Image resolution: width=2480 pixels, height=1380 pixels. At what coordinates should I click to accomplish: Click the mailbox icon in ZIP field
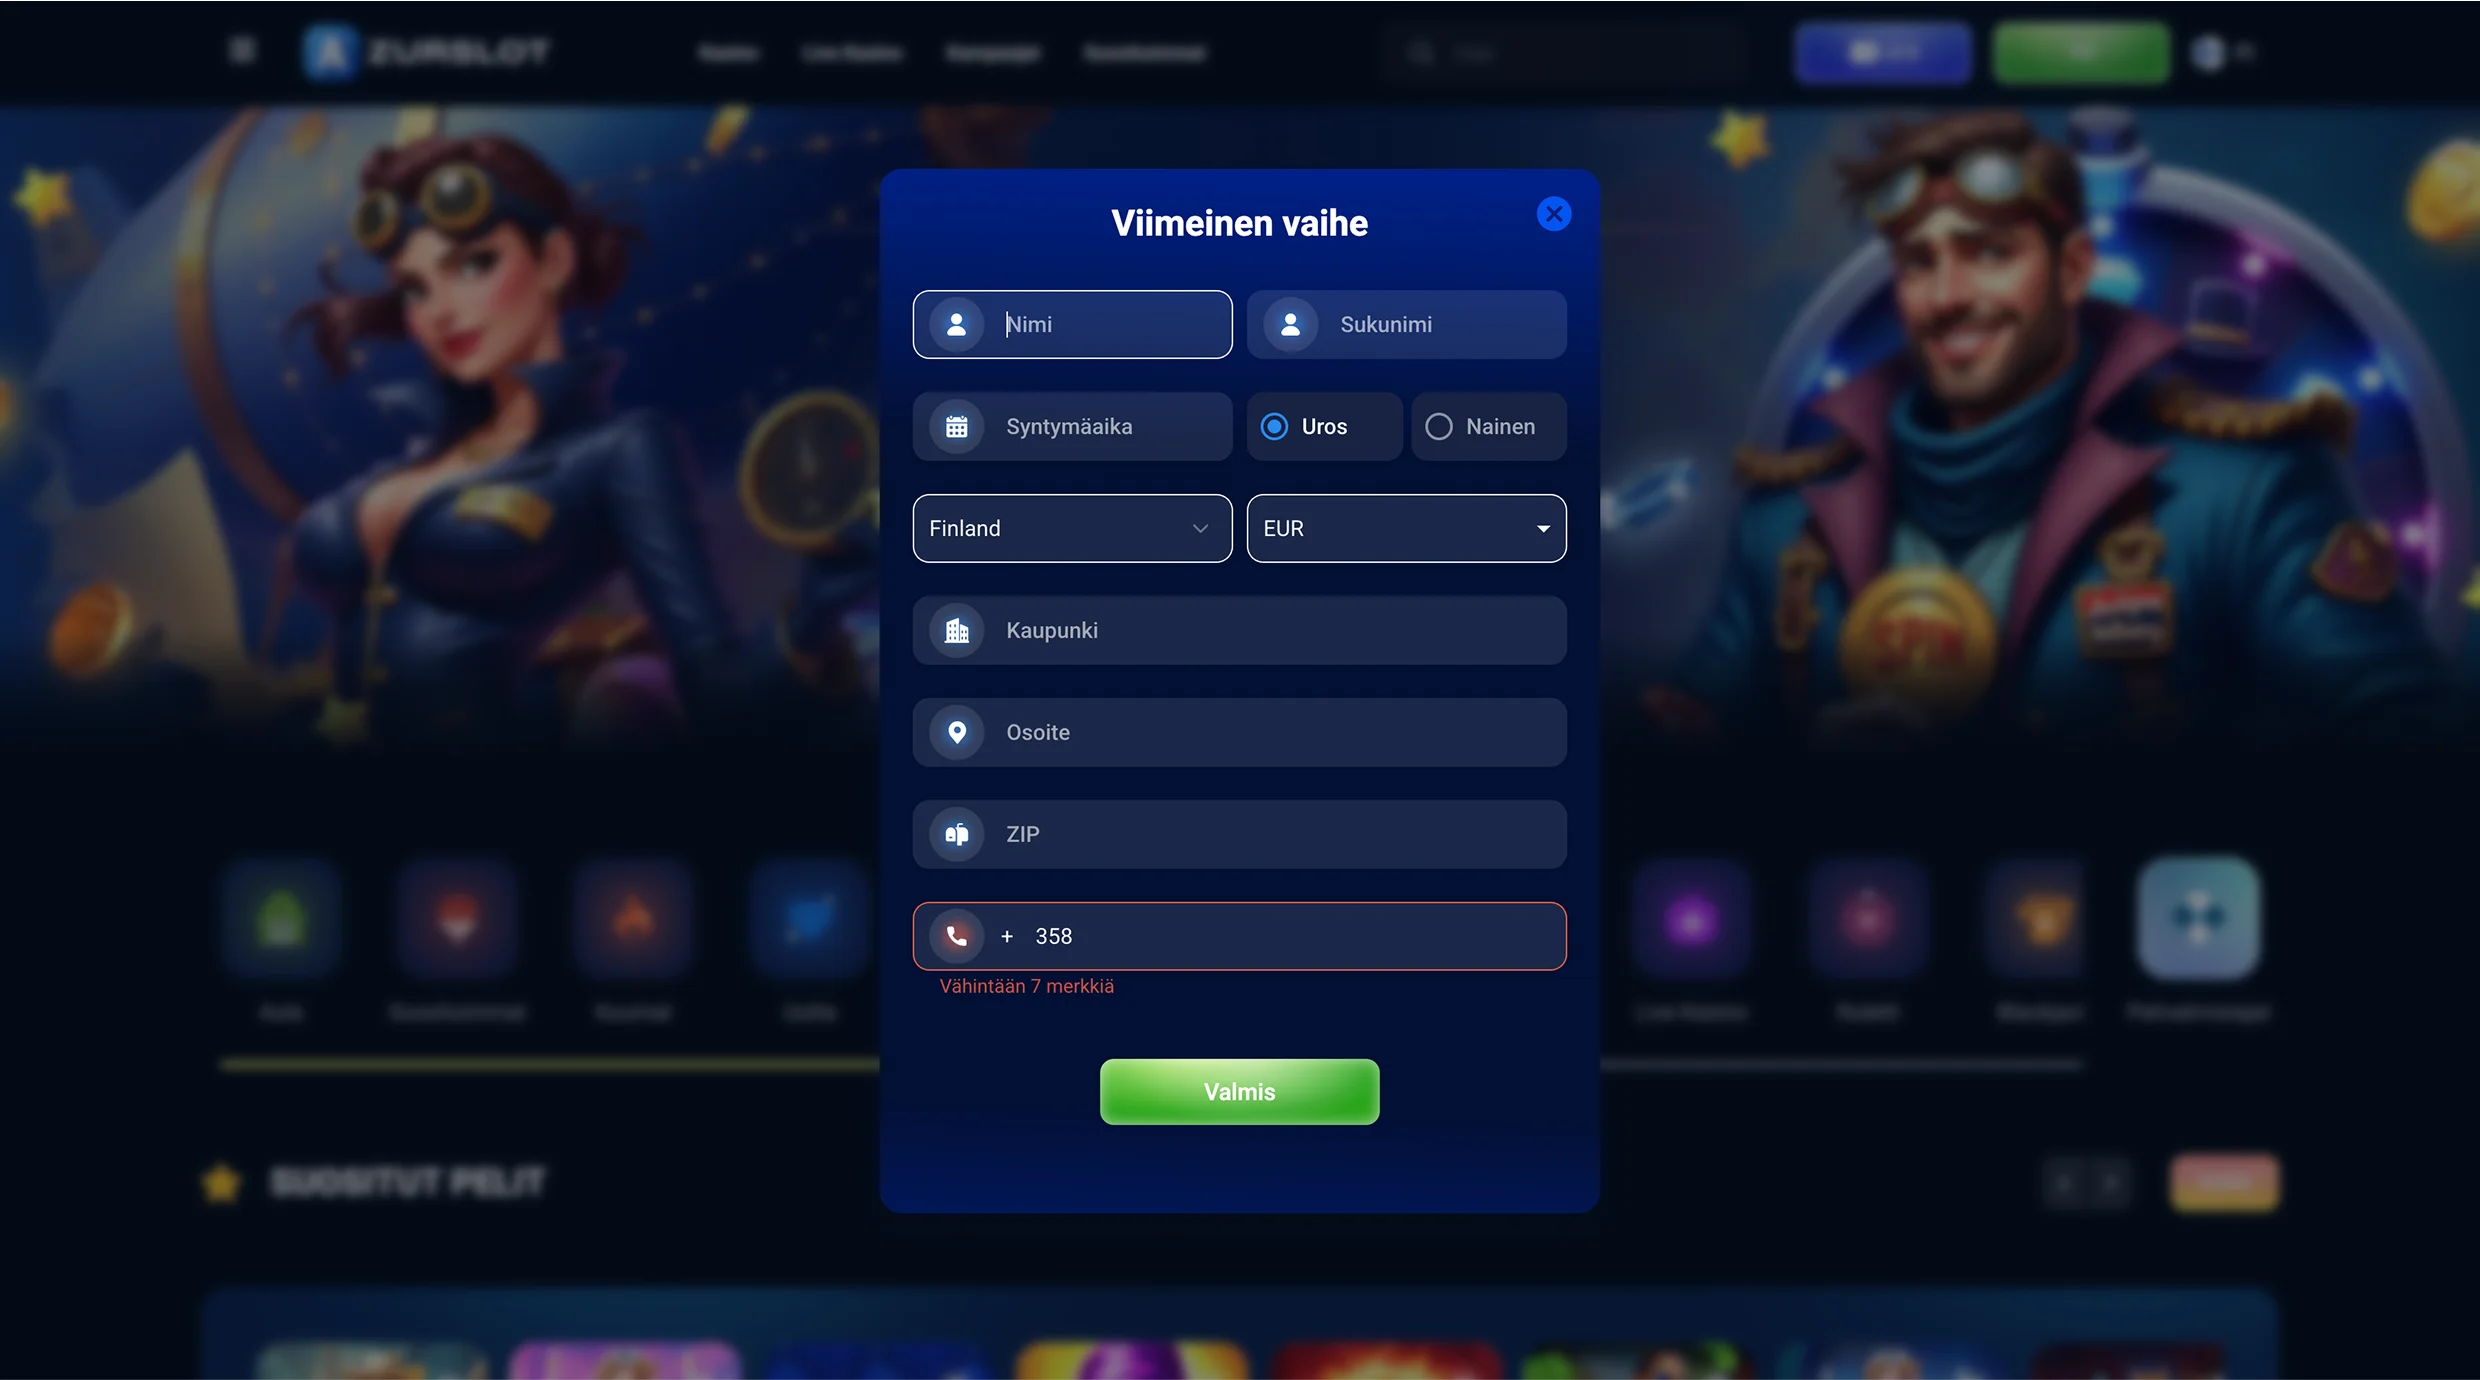956,834
